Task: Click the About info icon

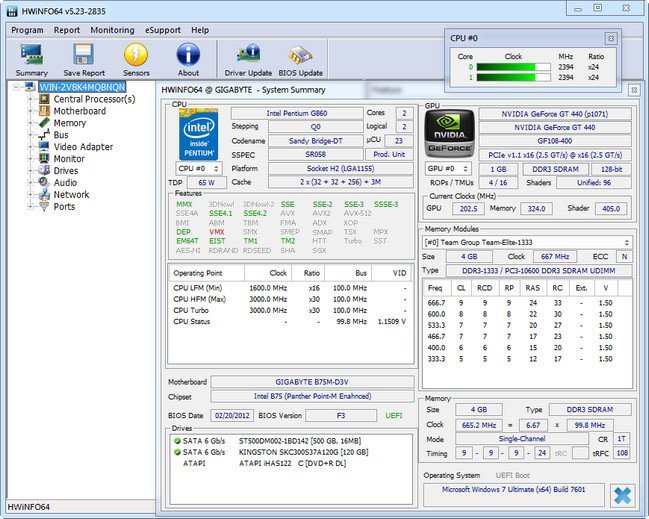Action: point(188,54)
